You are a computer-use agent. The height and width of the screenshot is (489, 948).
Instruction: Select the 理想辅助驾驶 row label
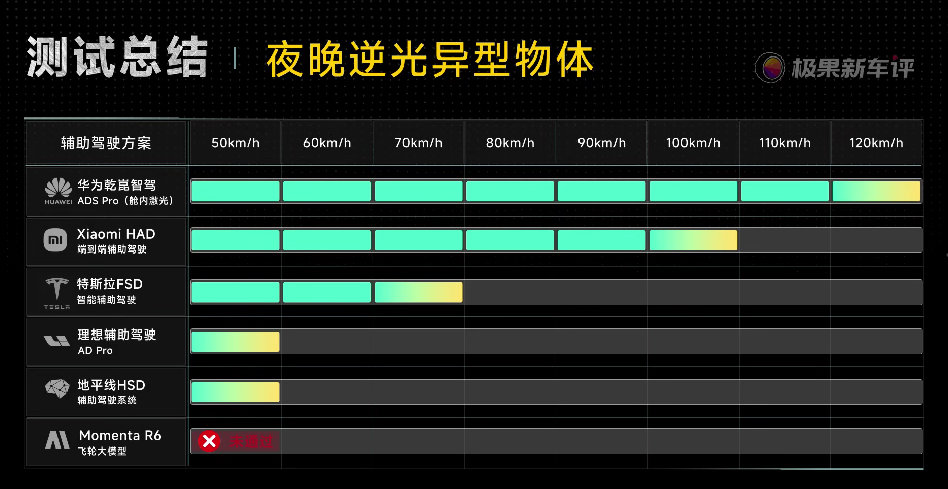117,335
